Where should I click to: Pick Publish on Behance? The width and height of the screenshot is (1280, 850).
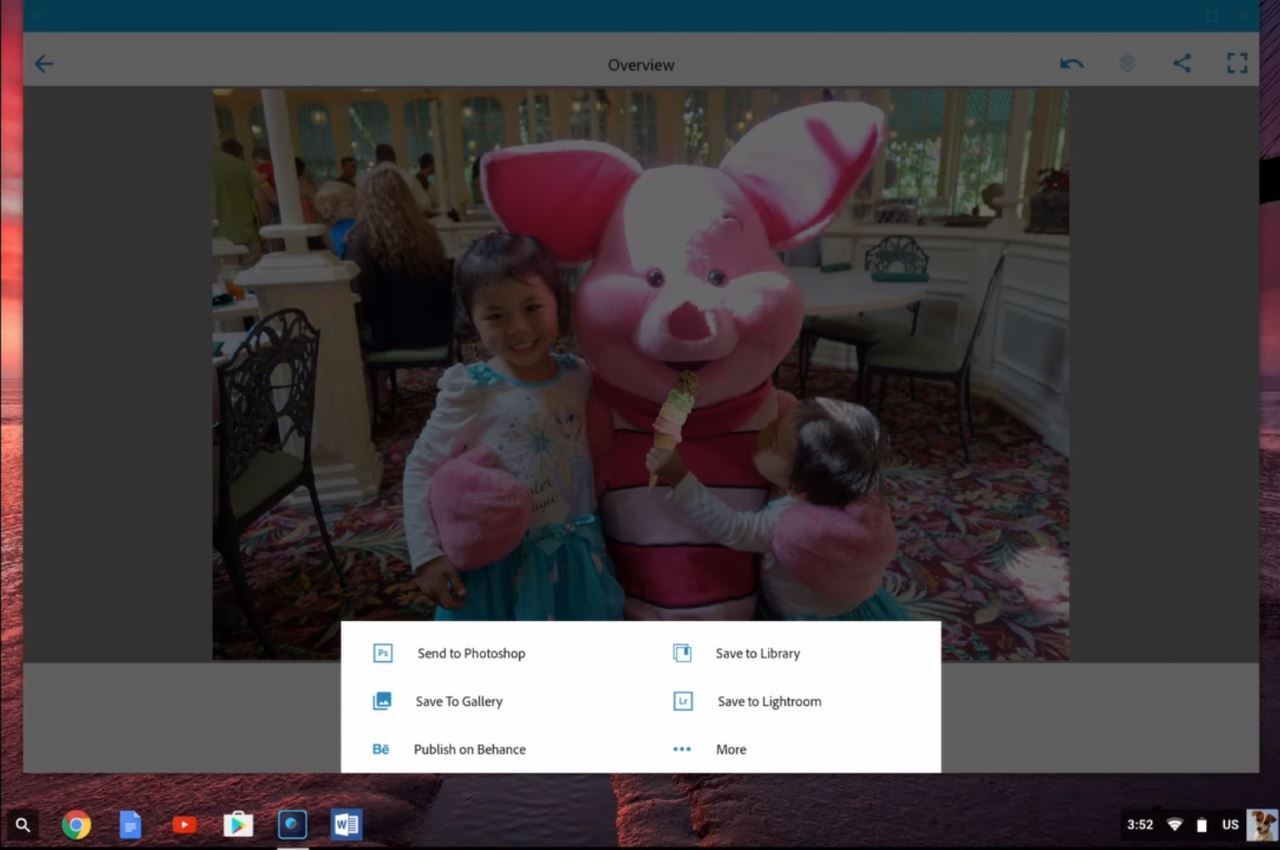click(470, 749)
